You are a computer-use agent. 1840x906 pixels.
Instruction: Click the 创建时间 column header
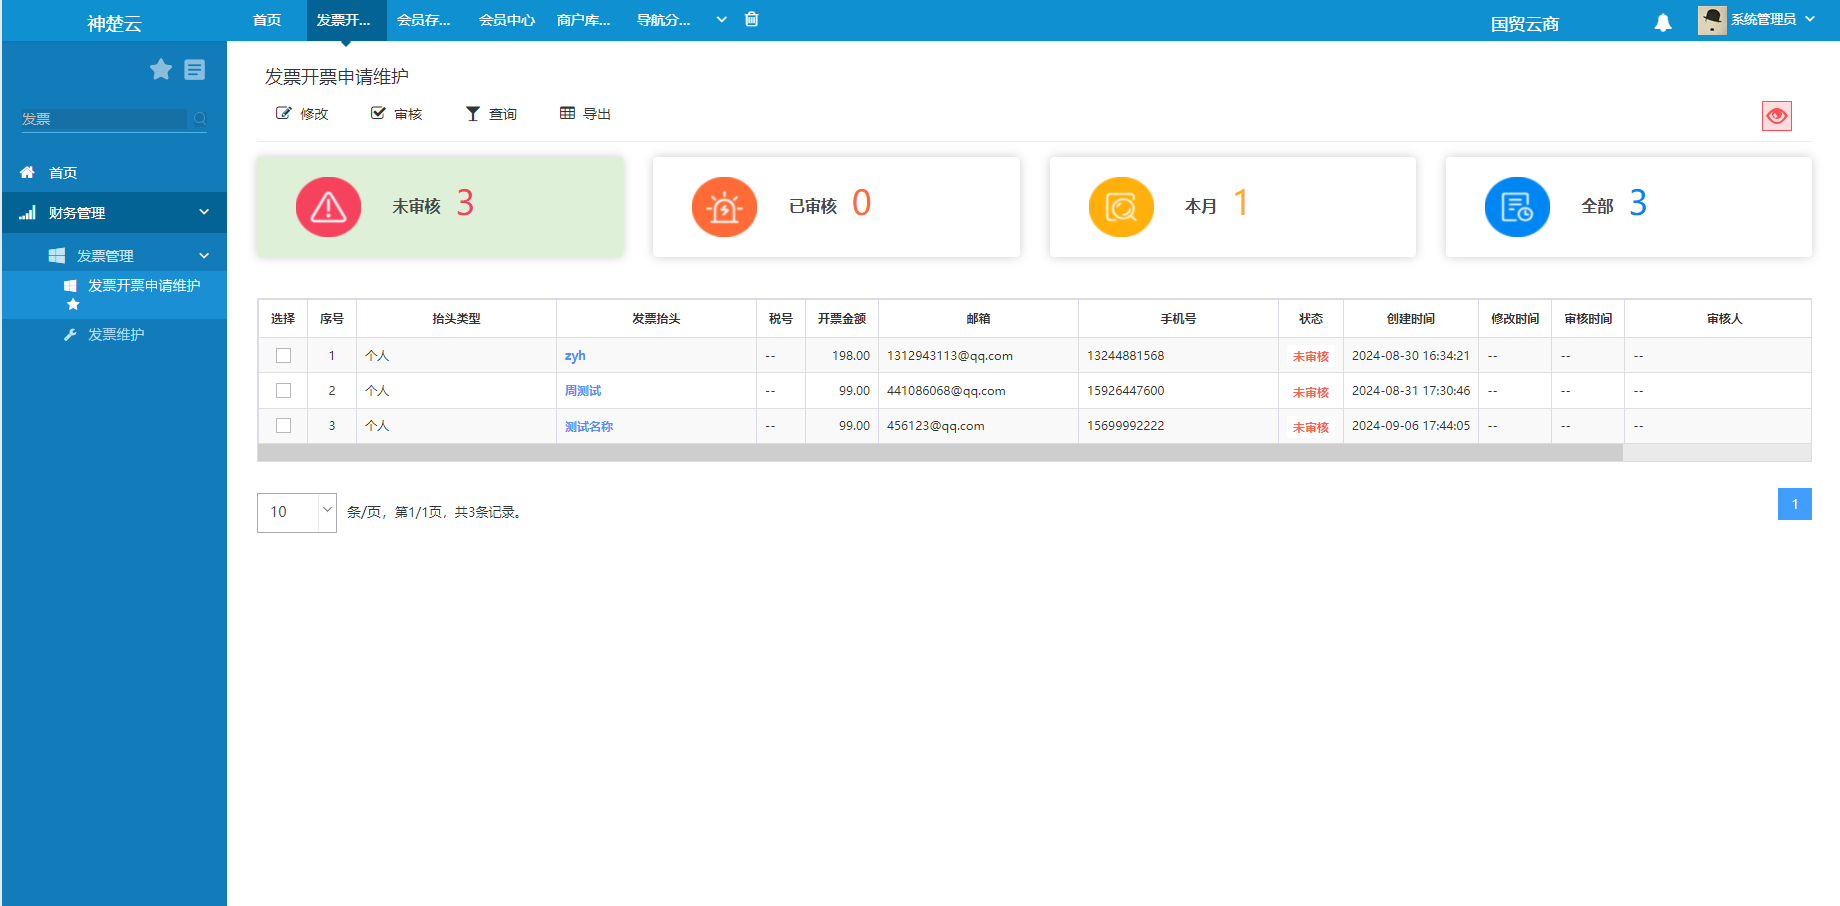click(1411, 318)
